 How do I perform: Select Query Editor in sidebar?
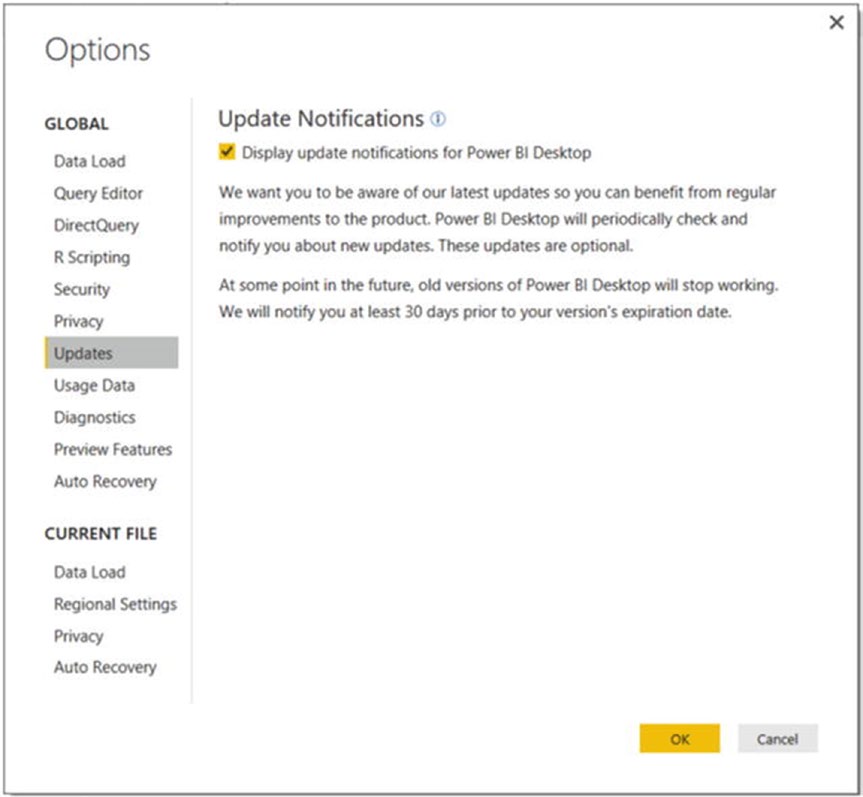point(99,194)
